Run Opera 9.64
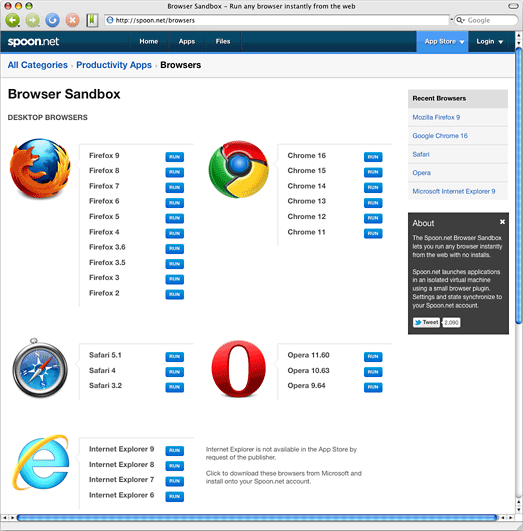This screenshot has height=531, width=523. pyautogui.click(x=373, y=387)
